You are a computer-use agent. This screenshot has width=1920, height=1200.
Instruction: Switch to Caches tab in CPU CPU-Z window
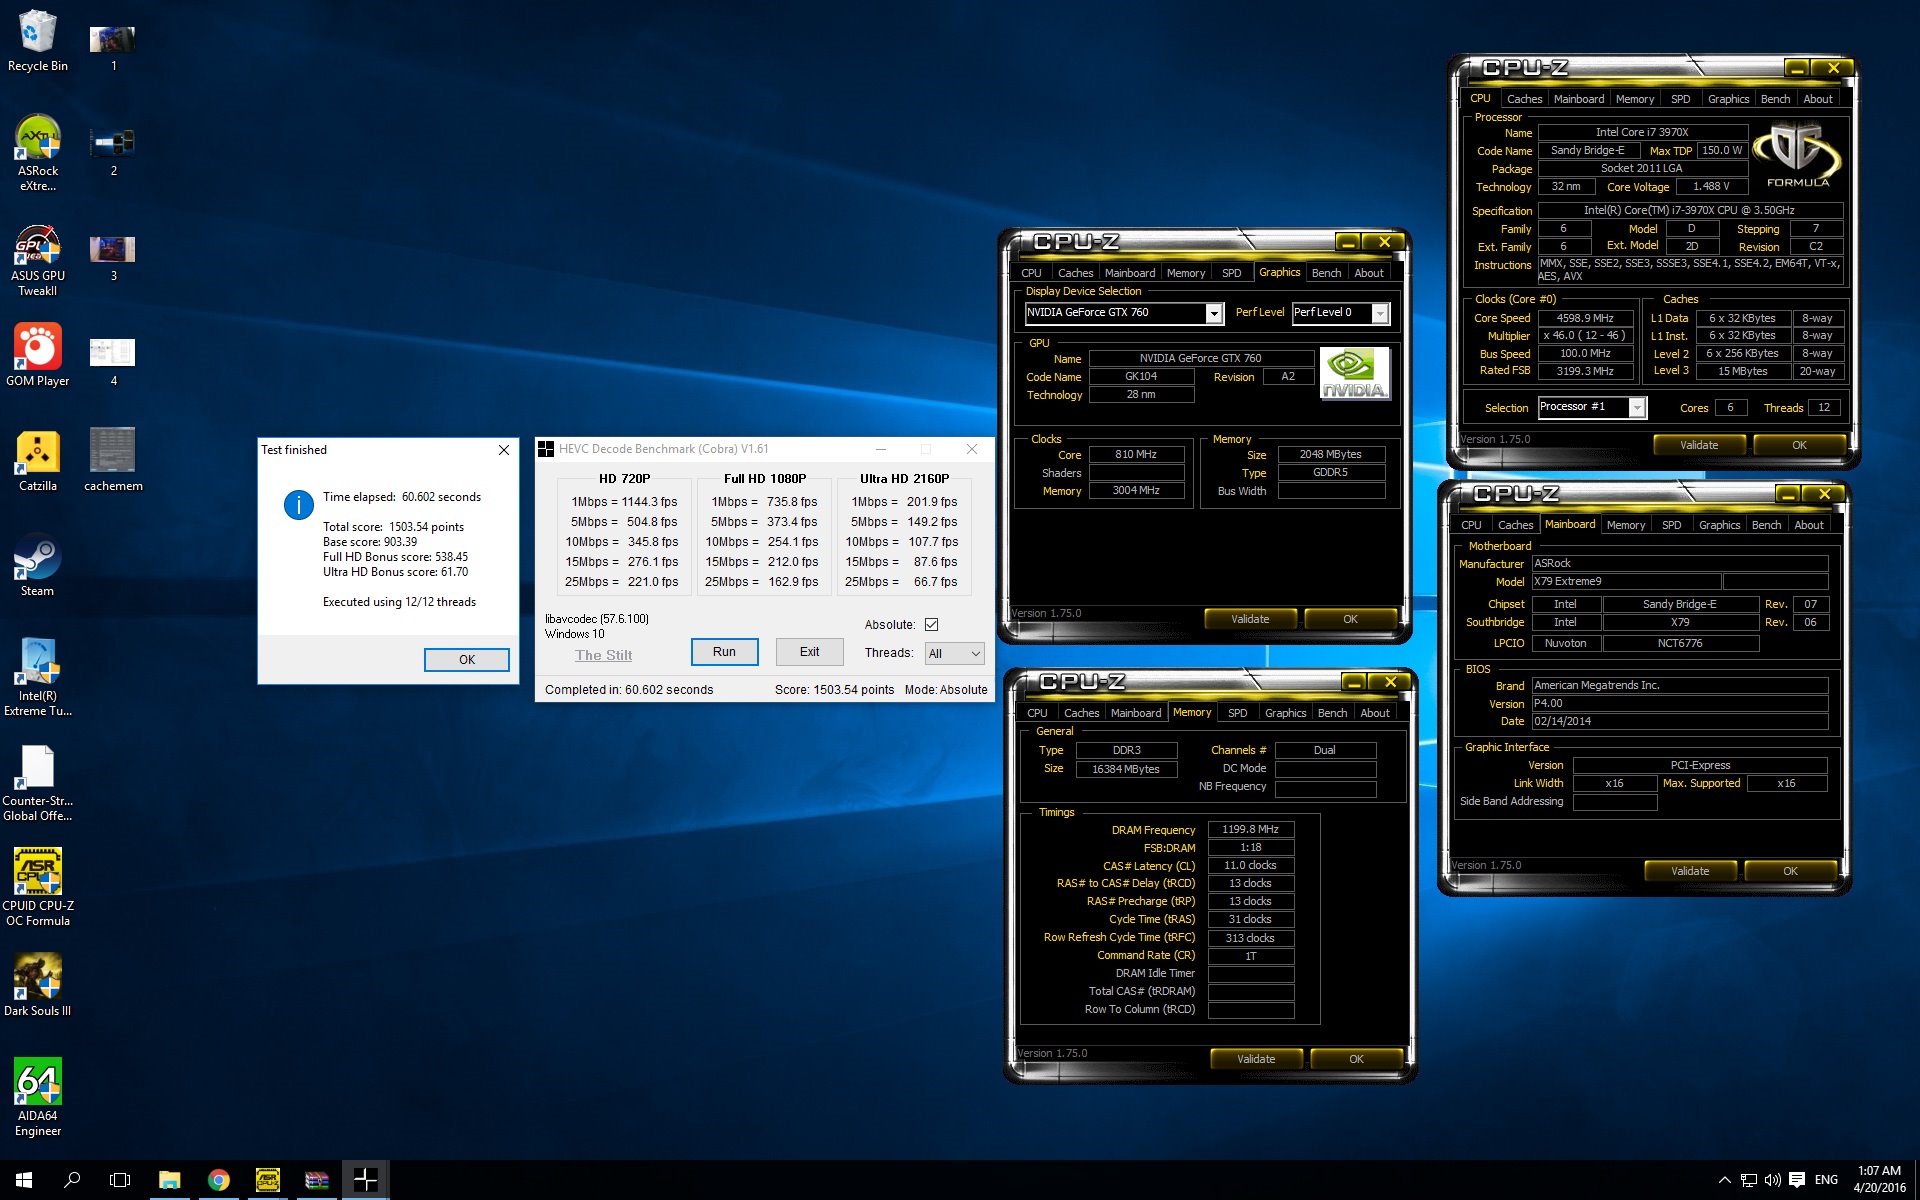point(1524,99)
